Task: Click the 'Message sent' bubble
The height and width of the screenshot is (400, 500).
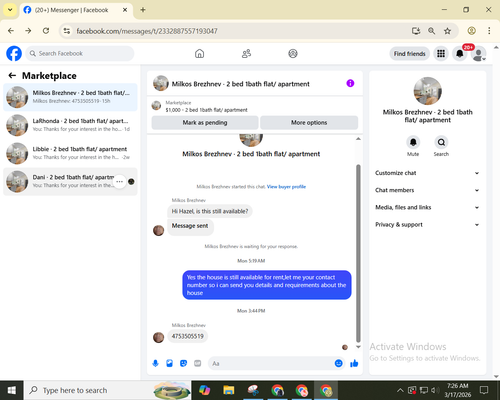Action: (x=190, y=226)
